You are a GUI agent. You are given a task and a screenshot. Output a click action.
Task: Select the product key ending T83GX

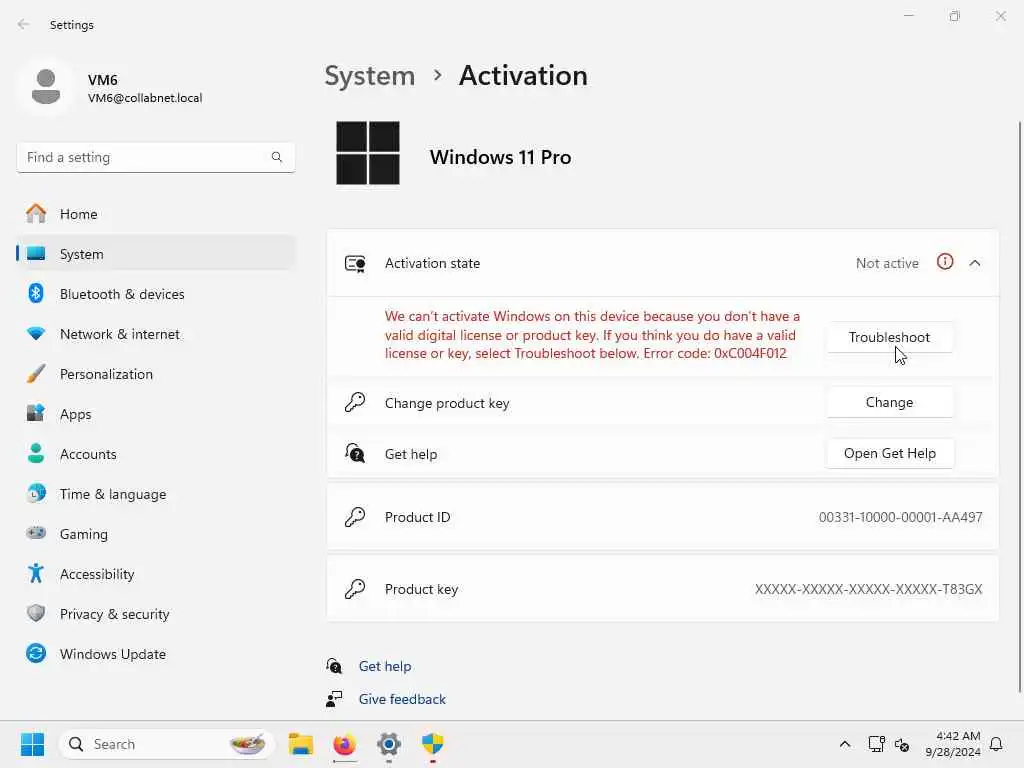pos(869,589)
